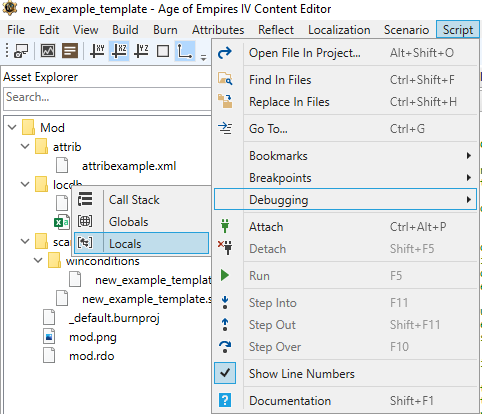Open the Debugging submenu entry
The width and height of the screenshot is (482, 414).
point(345,199)
